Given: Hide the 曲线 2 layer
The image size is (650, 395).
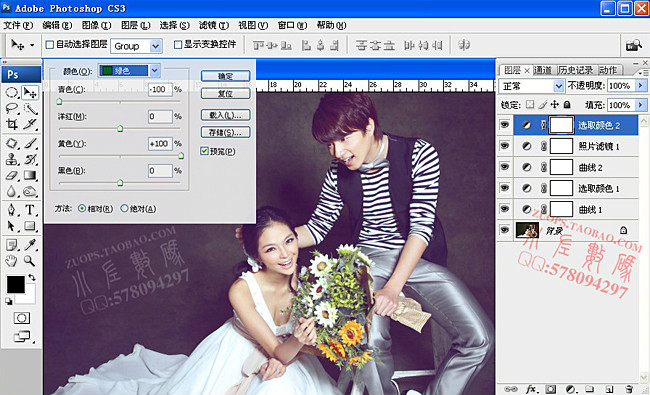Looking at the screenshot, I should pyautogui.click(x=504, y=167).
